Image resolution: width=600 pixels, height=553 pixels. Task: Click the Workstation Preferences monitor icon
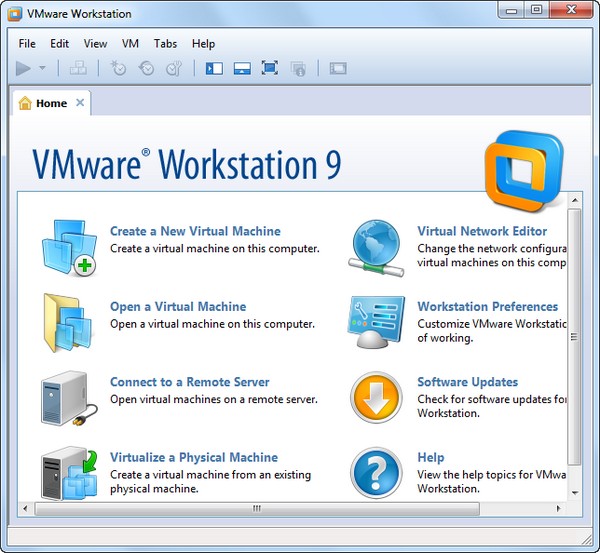[376, 322]
